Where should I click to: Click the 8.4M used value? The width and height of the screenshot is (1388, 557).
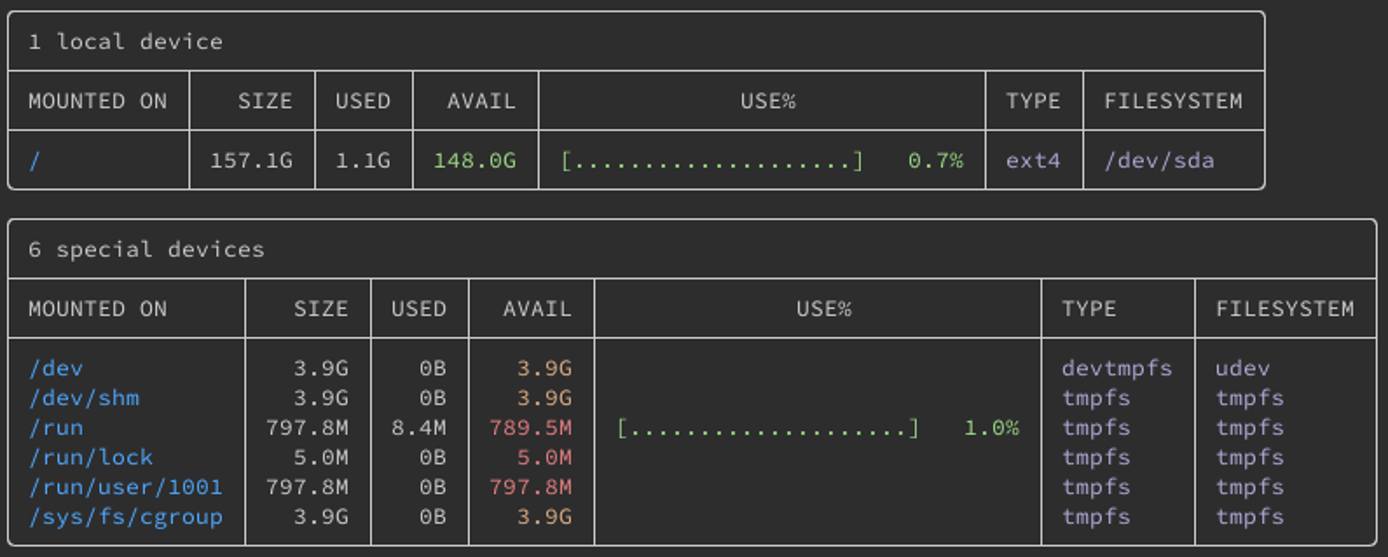click(x=418, y=428)
